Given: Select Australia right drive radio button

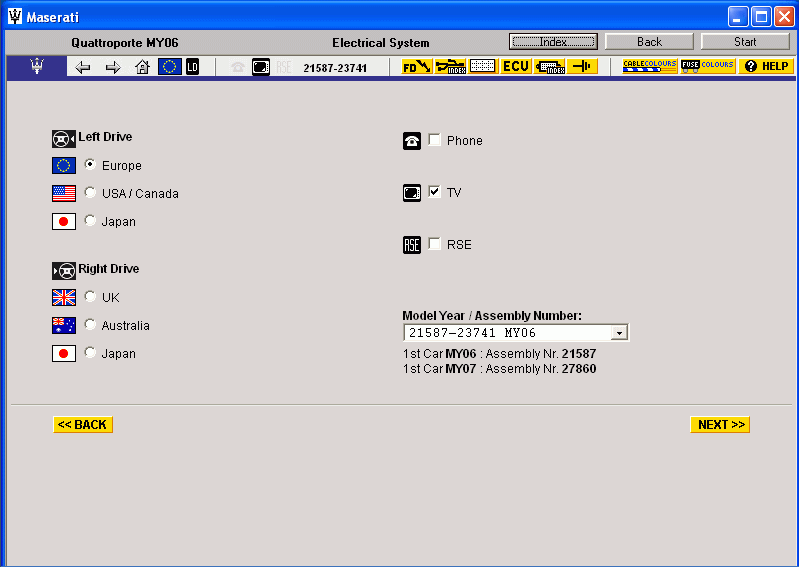Looking at the screenshot, I should 91,325.
